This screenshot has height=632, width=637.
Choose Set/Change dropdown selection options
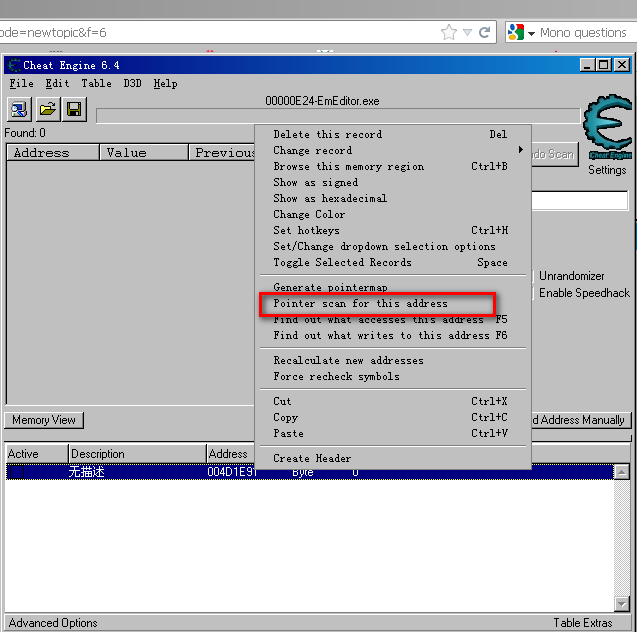(x=393, y=246)
